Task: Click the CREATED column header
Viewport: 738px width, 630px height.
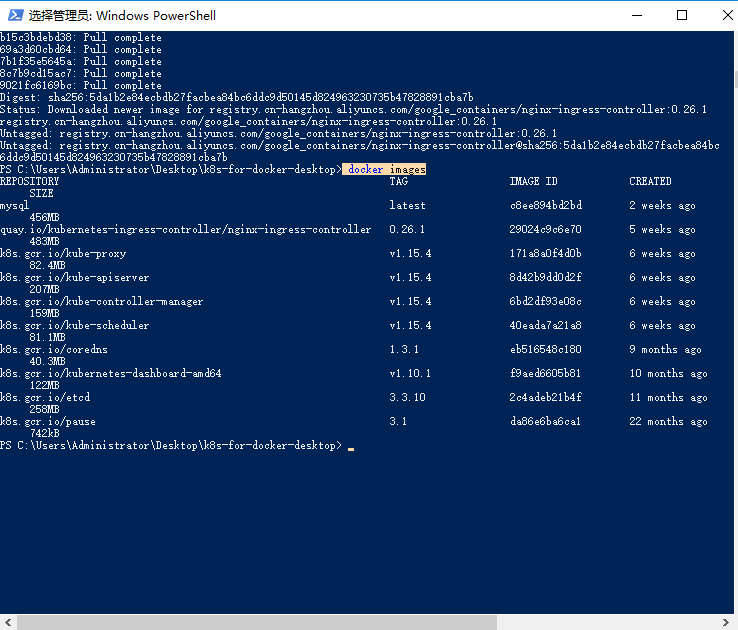Action: [x=650, y=182]
